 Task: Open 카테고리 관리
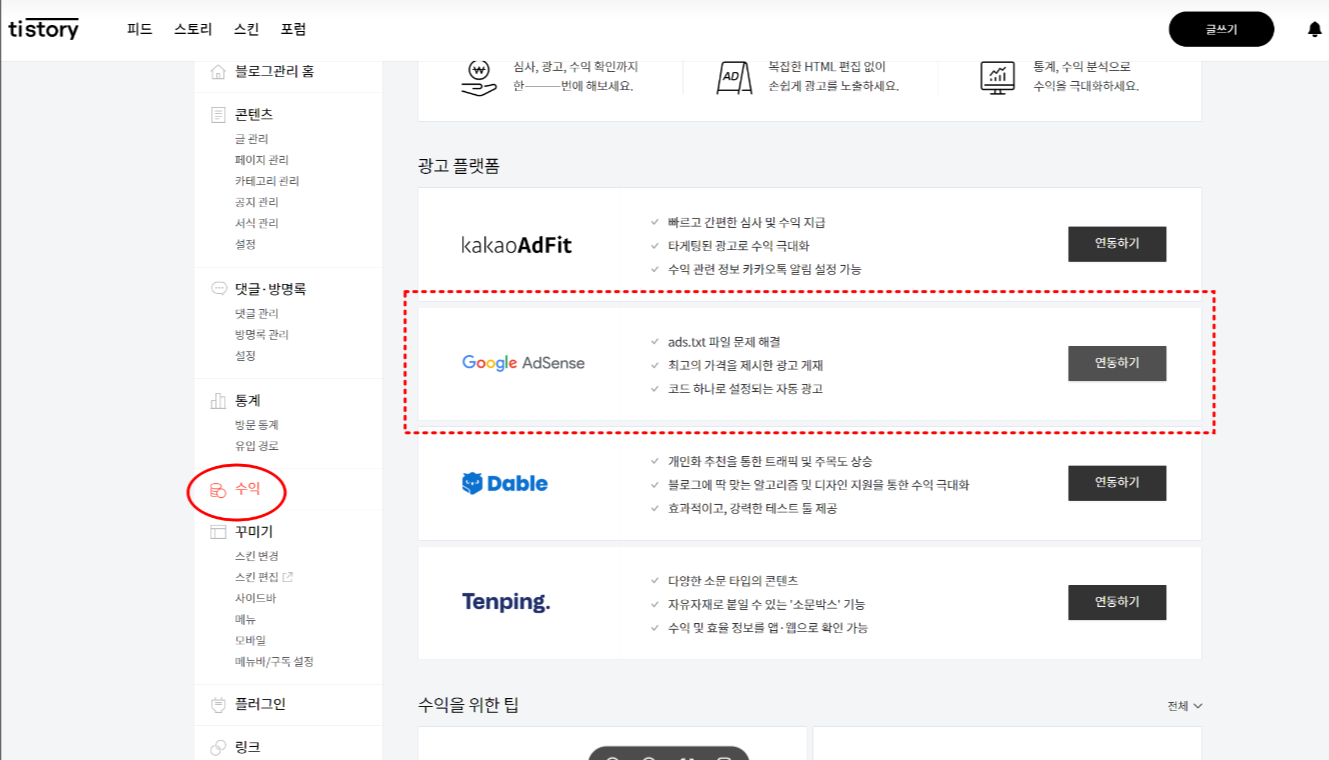tap(267, 181)
